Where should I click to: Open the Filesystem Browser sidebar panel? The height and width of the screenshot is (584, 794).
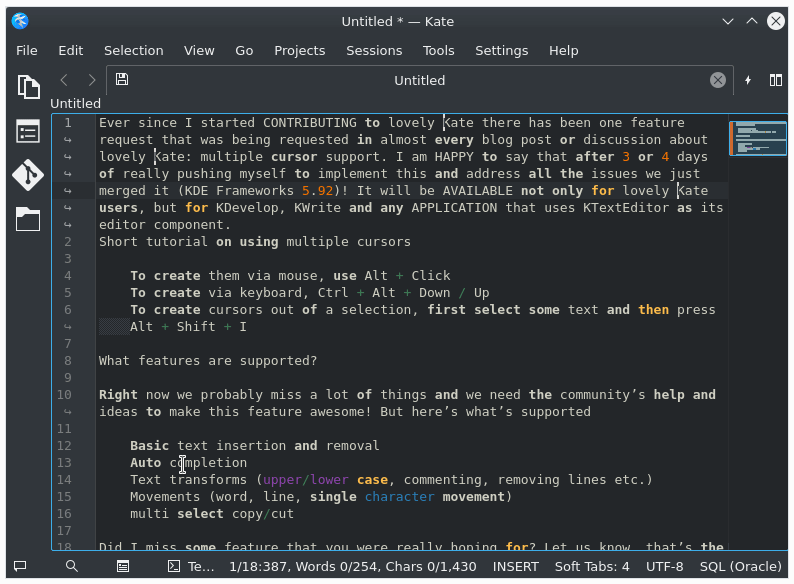pyautogui.click(x=28, y=219)
